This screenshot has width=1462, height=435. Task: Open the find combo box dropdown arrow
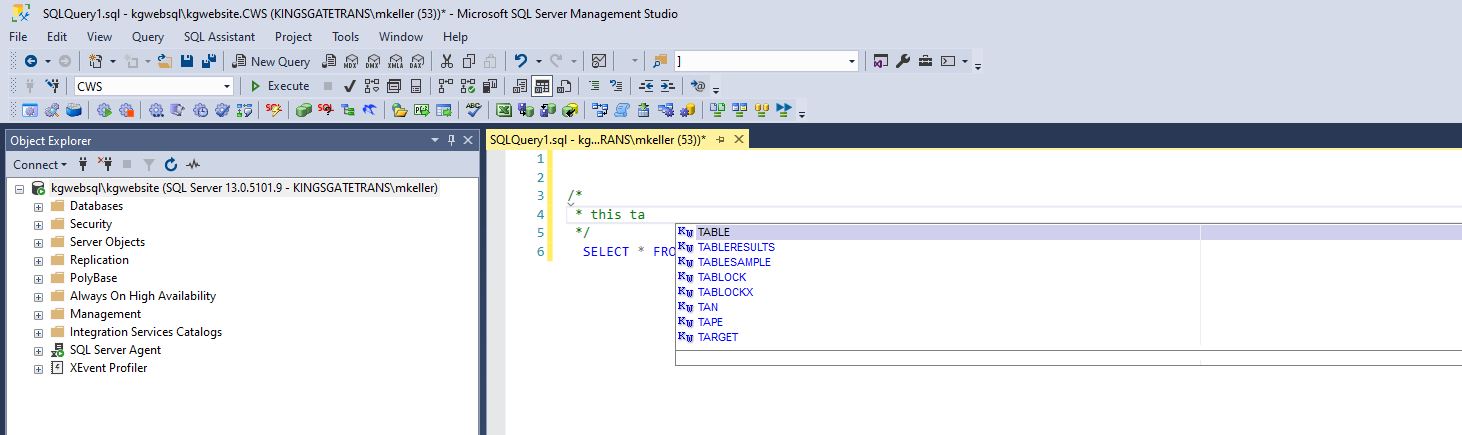coord(852,61)
